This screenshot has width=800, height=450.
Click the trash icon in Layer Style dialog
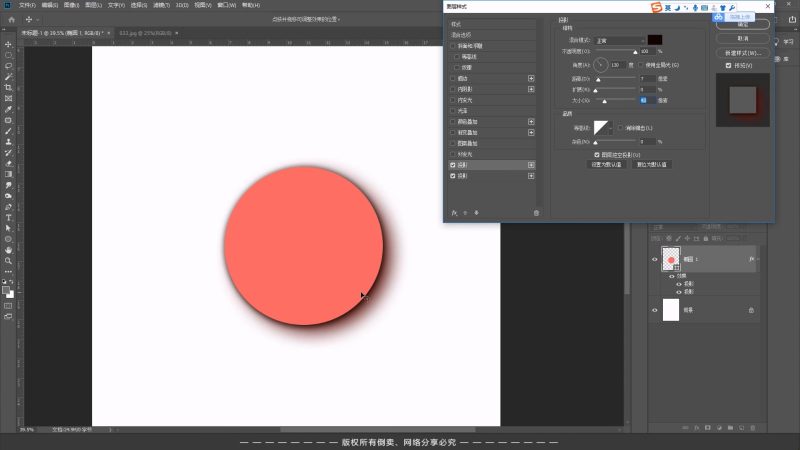[x=536, y=213]
